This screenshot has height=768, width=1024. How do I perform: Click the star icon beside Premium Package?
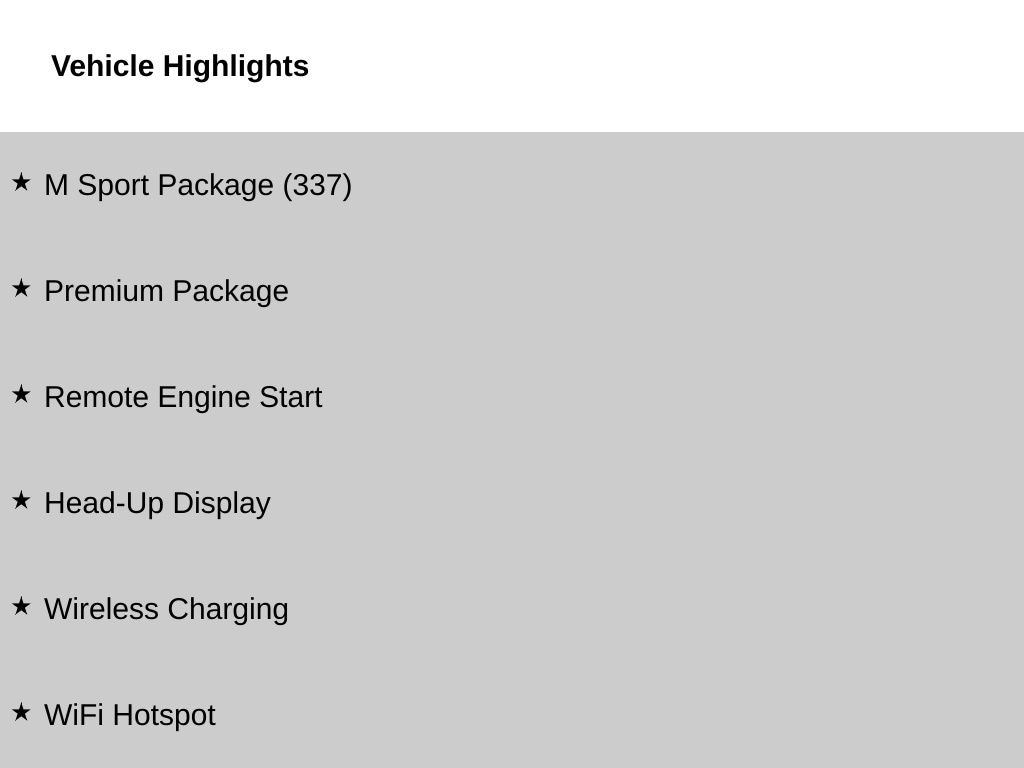21,288
